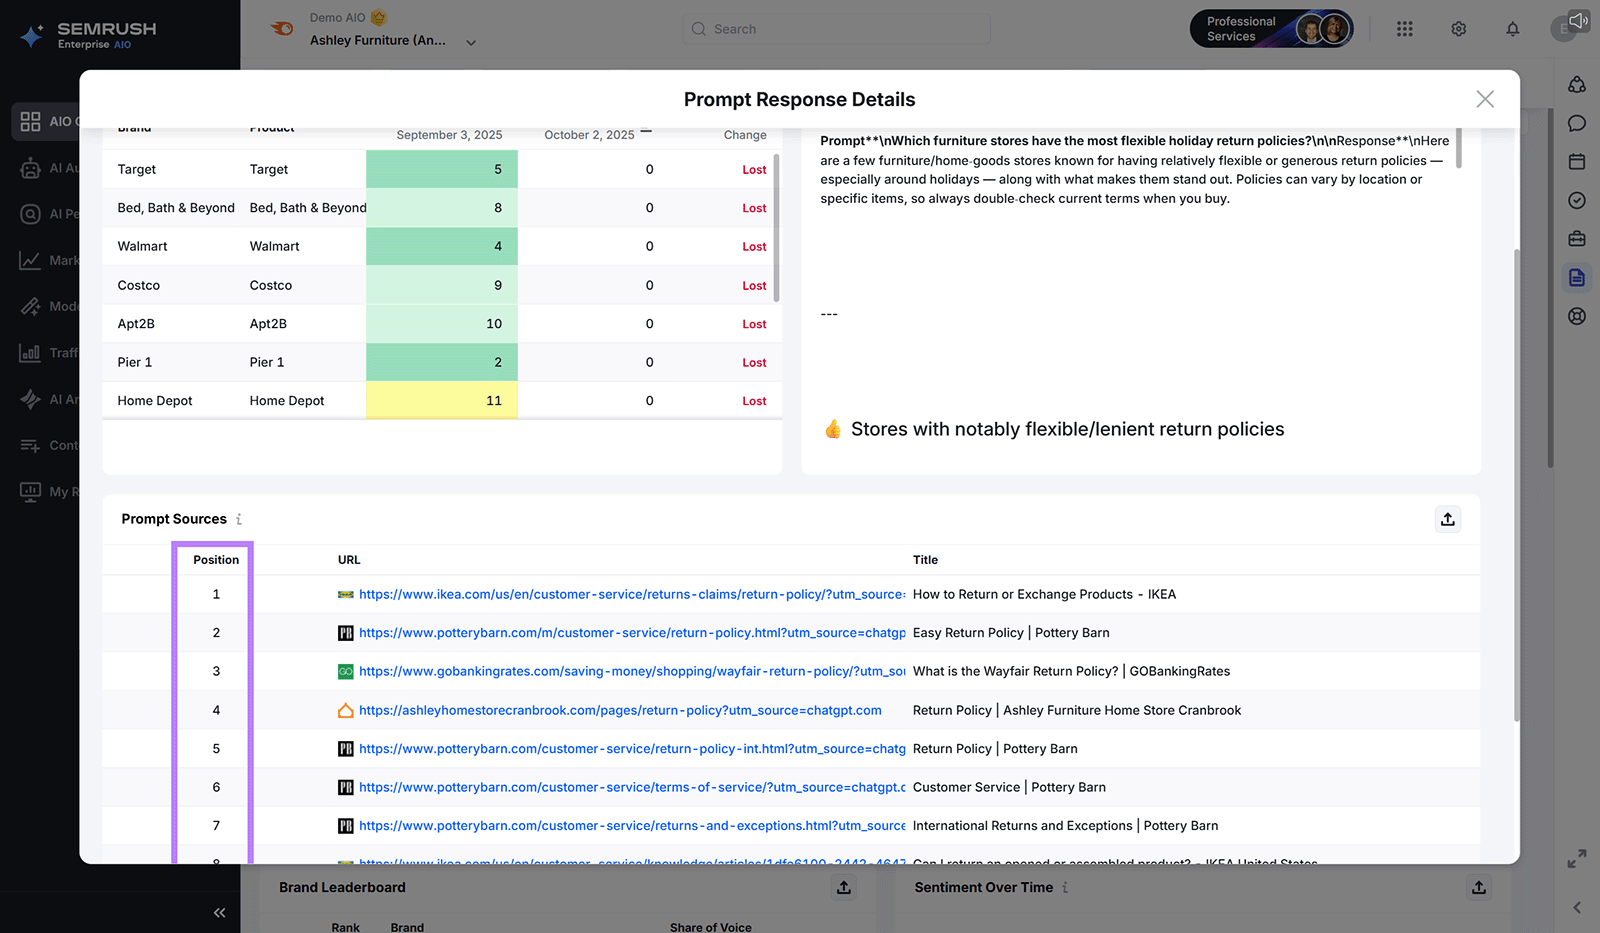
Task: Click the prompt response text scrollbar
Action: (1459, 147)
